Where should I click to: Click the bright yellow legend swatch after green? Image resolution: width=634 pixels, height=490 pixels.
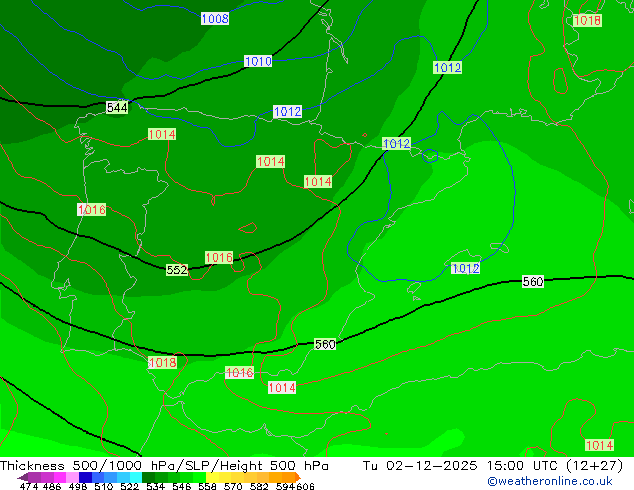pyautogui.click(x=212, y=477)
